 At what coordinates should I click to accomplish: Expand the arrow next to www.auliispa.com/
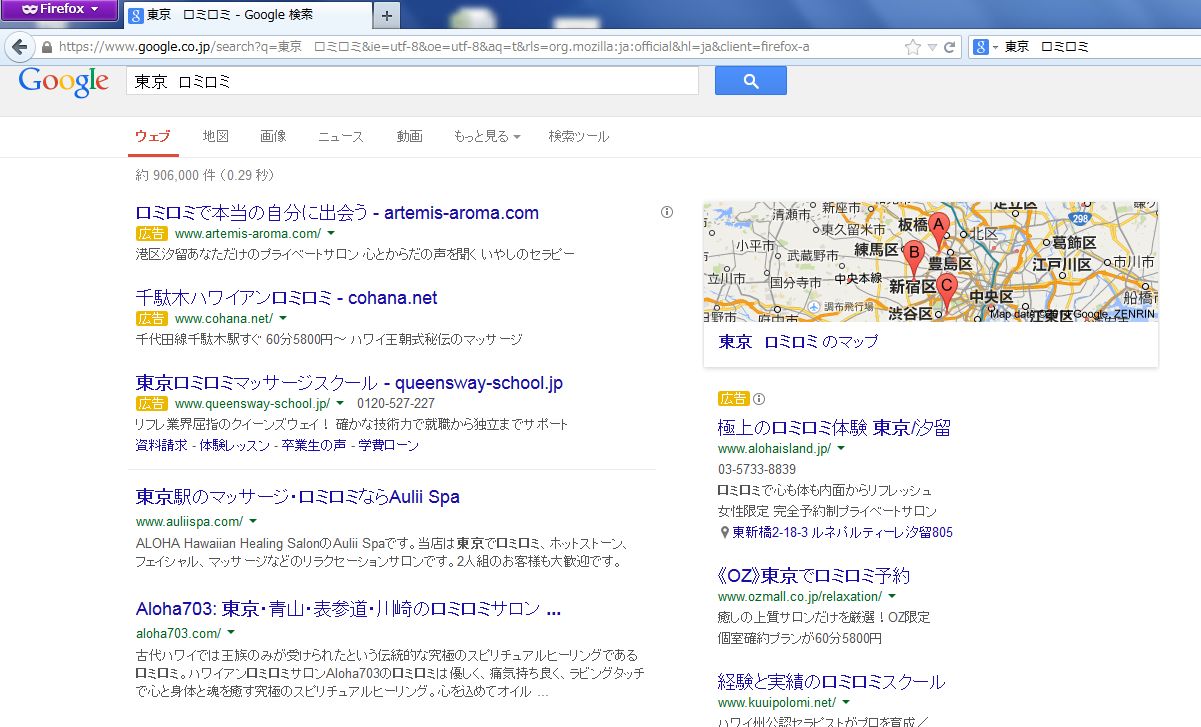(253, 521)
